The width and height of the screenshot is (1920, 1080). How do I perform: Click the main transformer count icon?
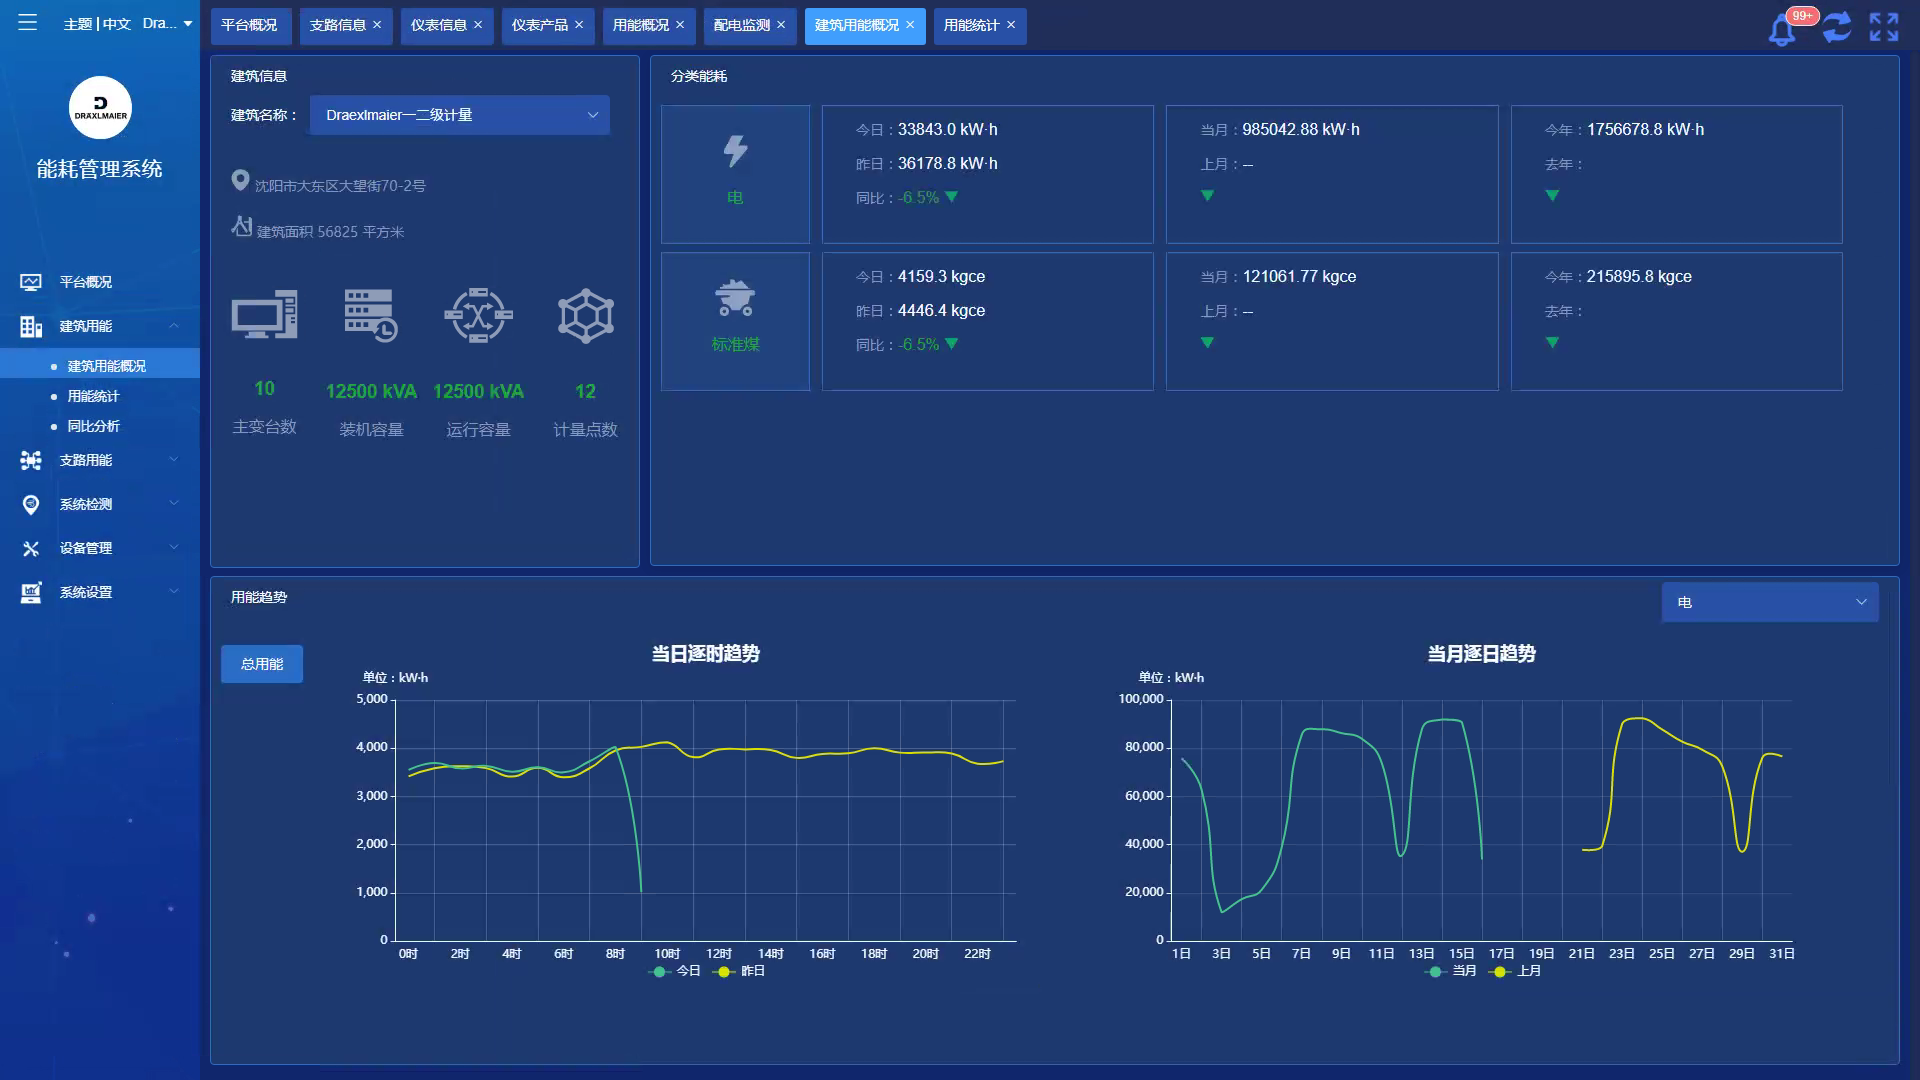[x=264, y=315]
